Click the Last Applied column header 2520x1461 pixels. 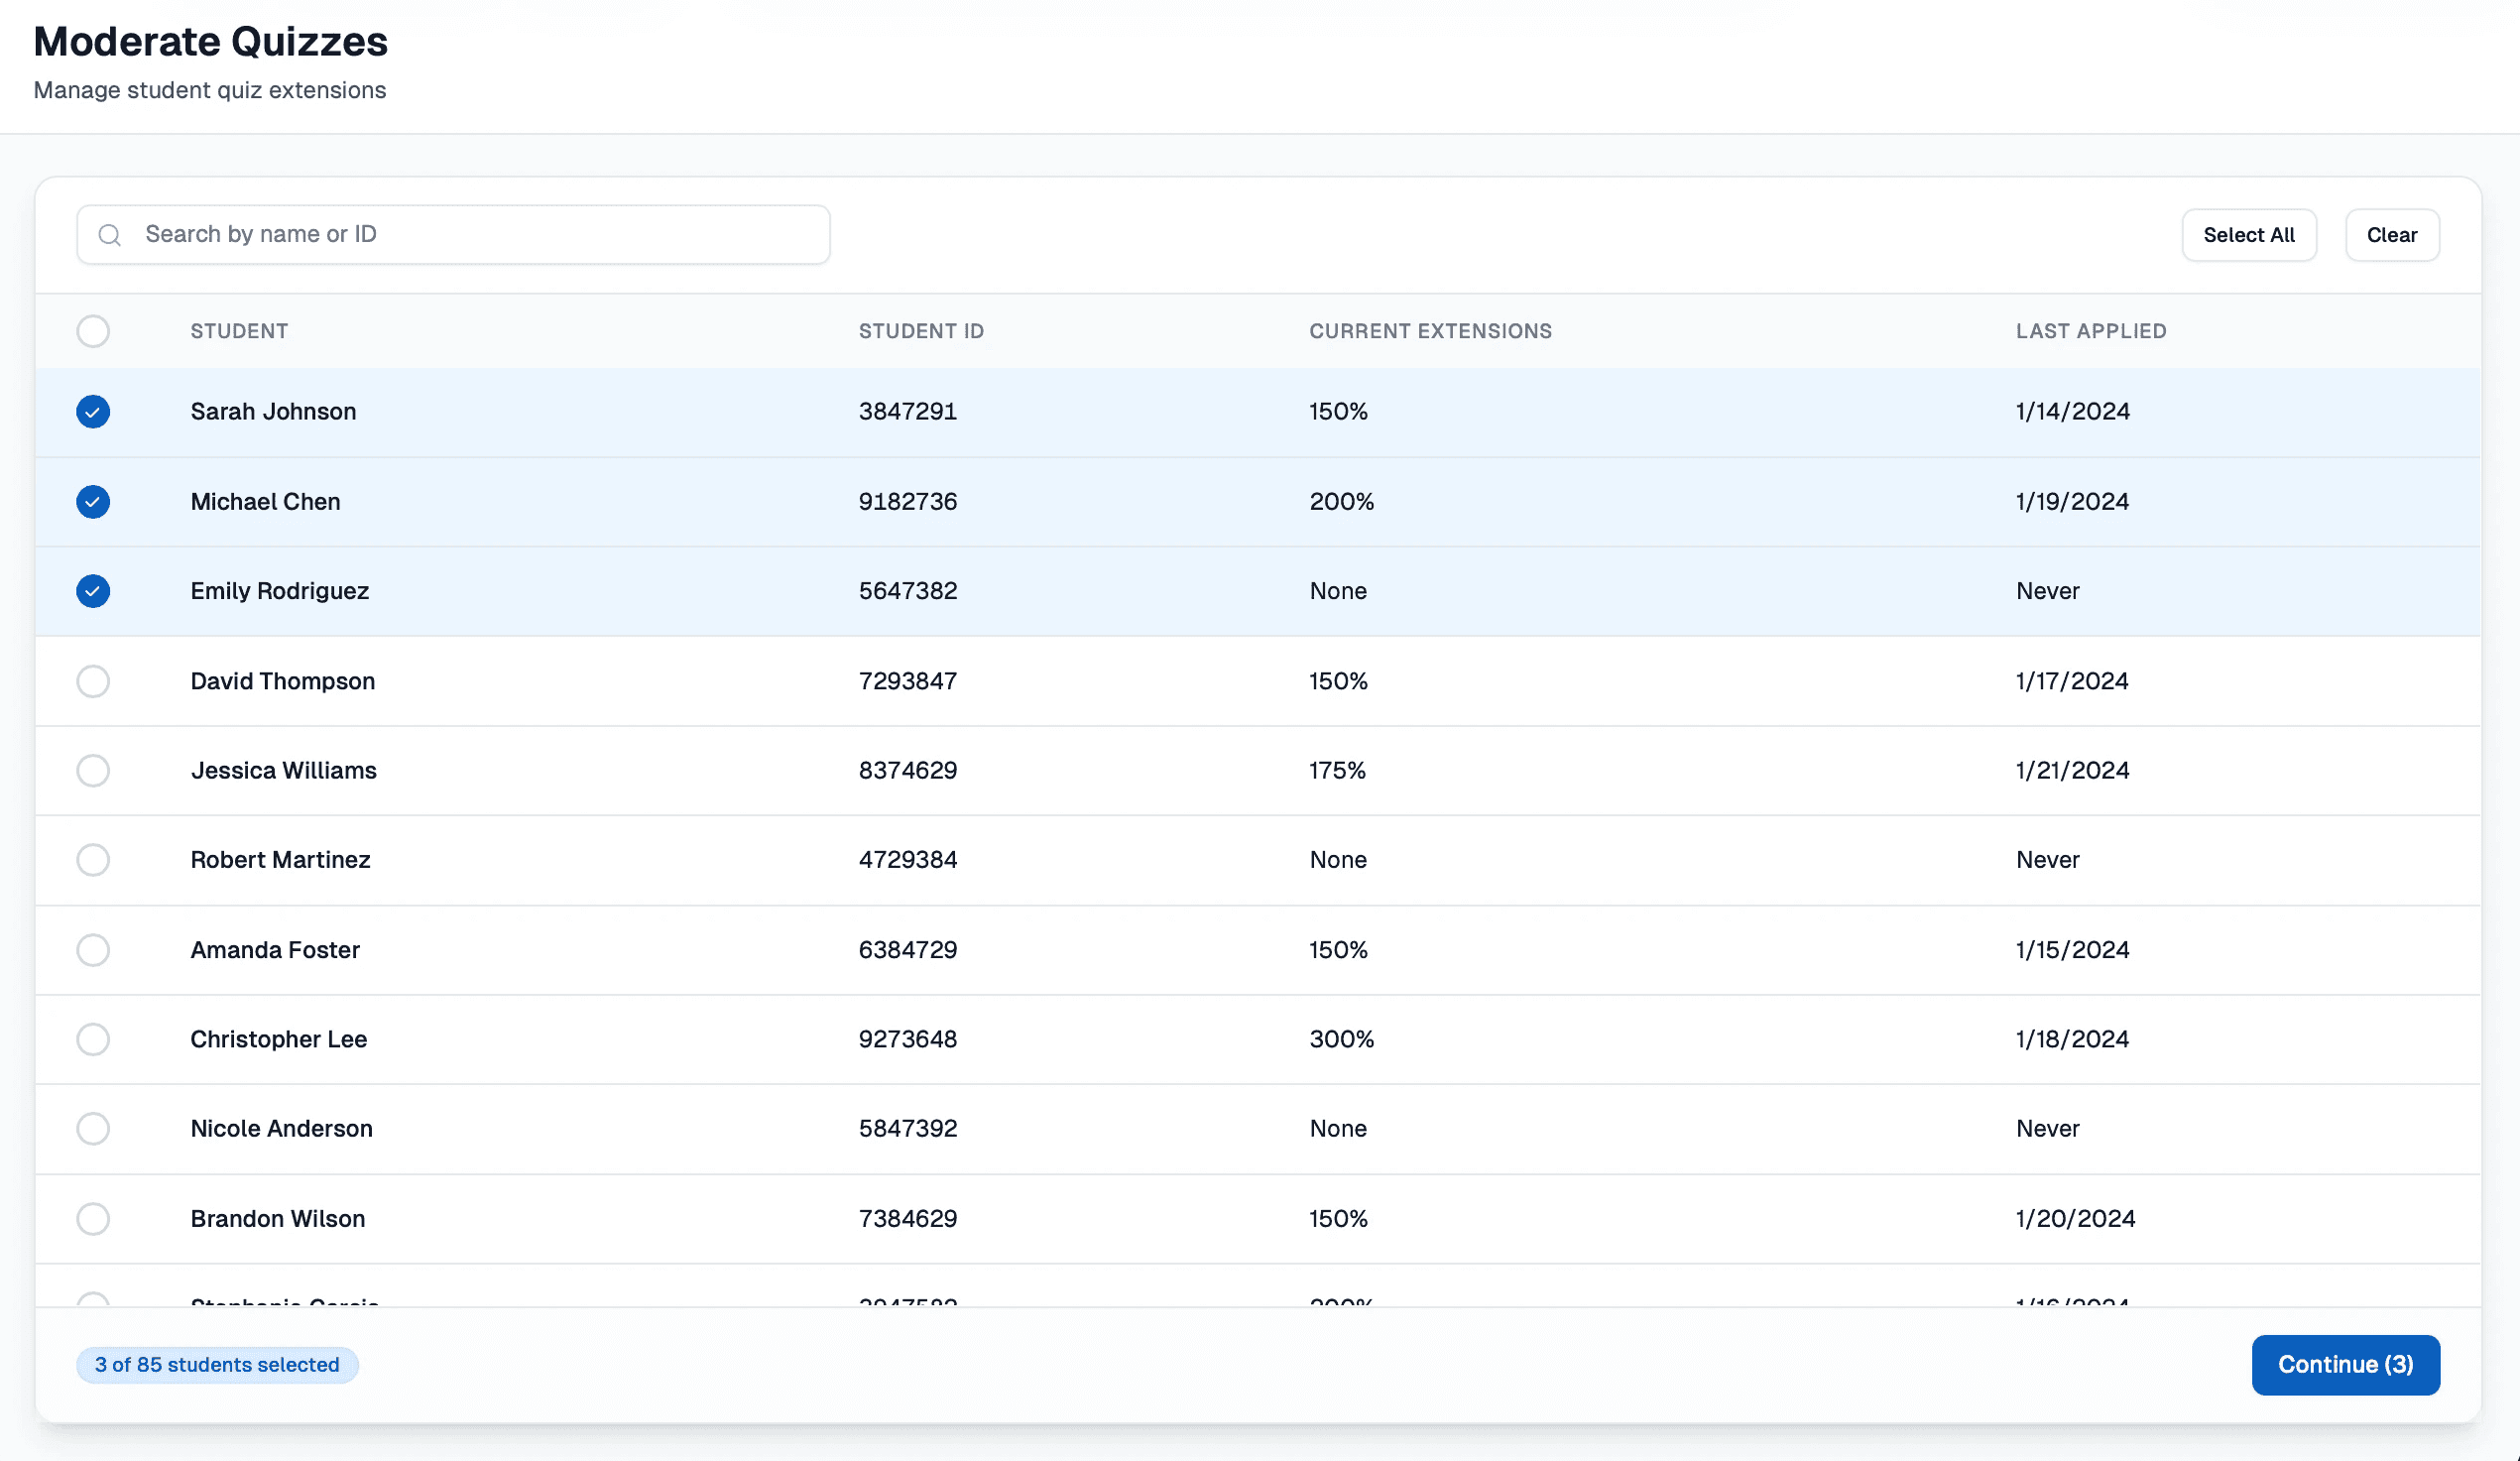click(x=2090, y=331)
